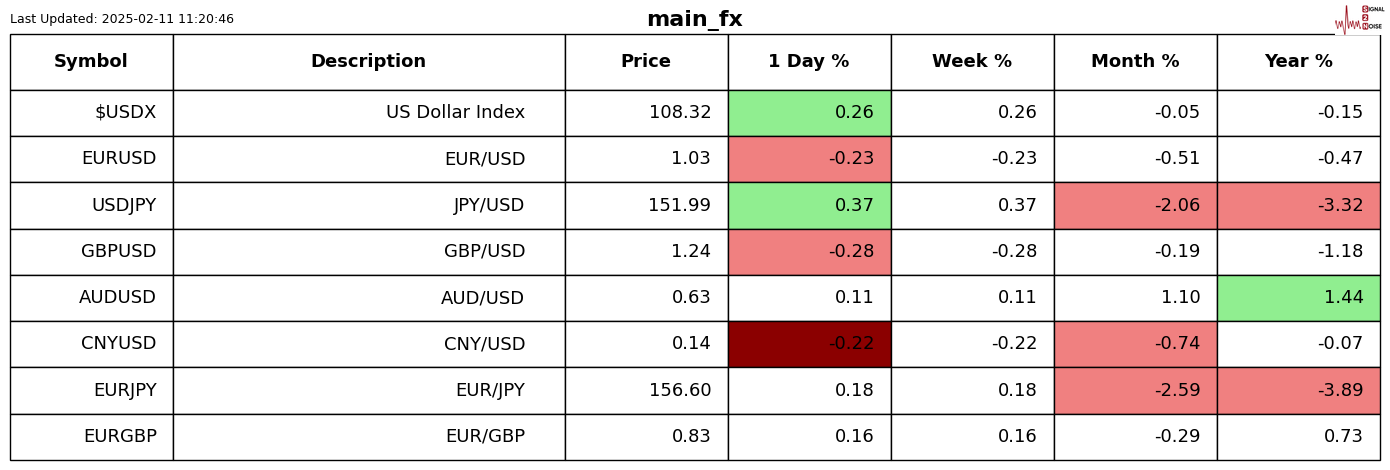Select the red USDJPY Year % cell
The height and width of the screenshot is (470, 1390).
pyautogui.click(x=1298, y=206)
